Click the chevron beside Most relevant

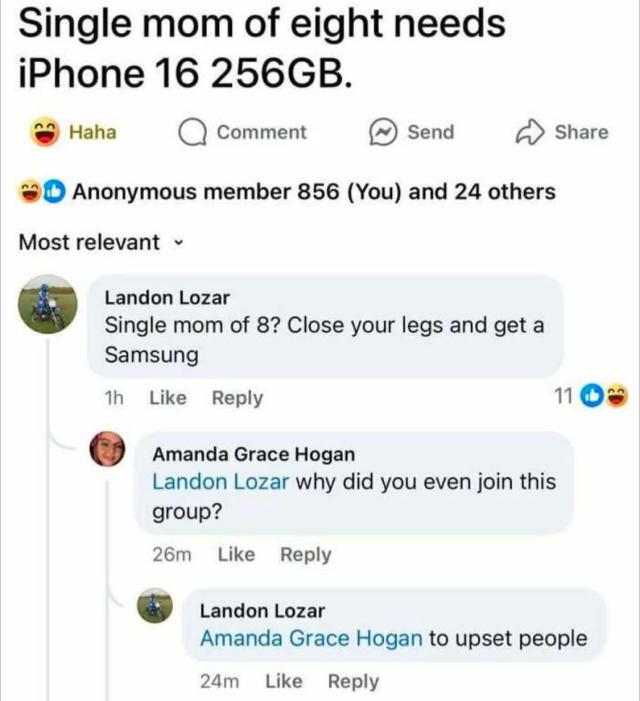click(x=179, y=243)
